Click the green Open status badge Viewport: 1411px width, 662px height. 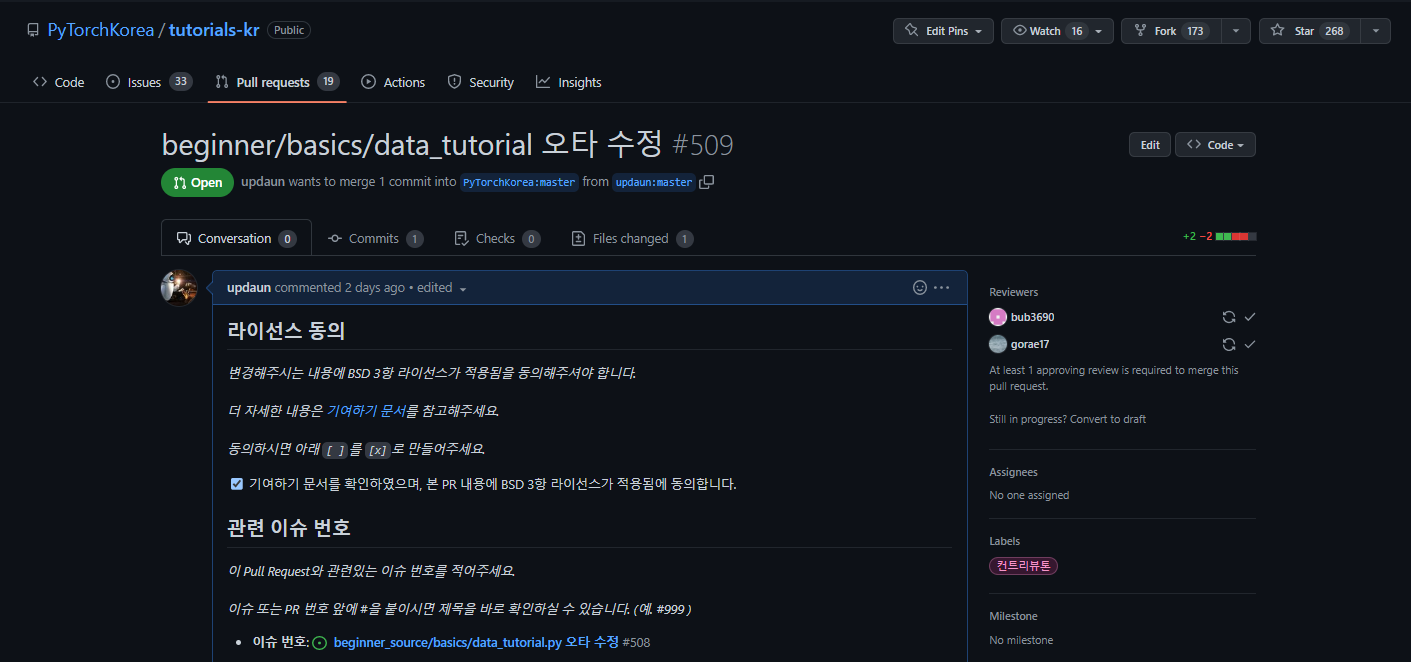[x=197, y=182]
